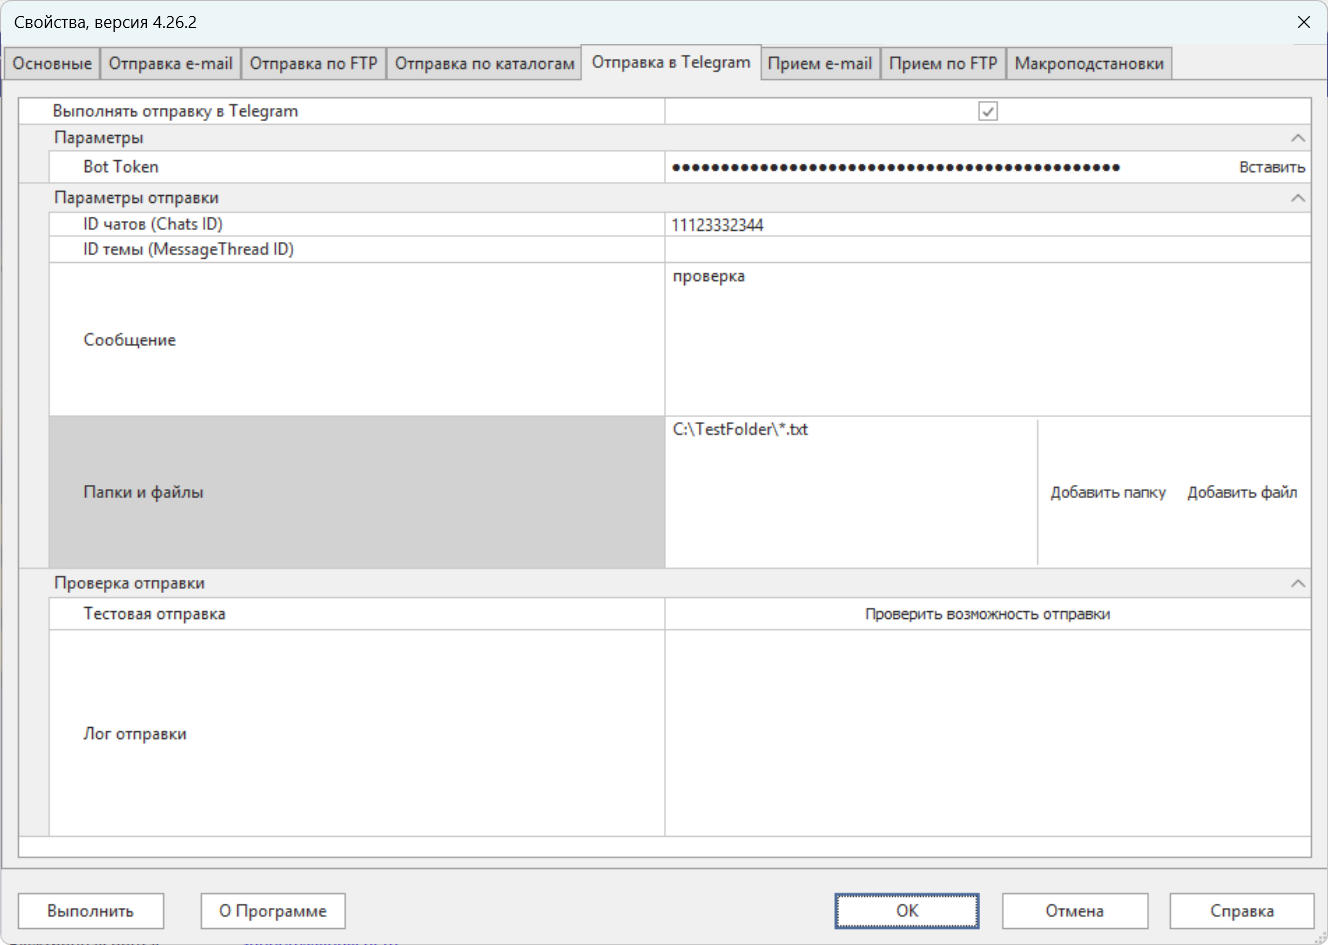Switch to Отправка по каталогам tab
Screen dimensions: 1328x945
(484, 64)
